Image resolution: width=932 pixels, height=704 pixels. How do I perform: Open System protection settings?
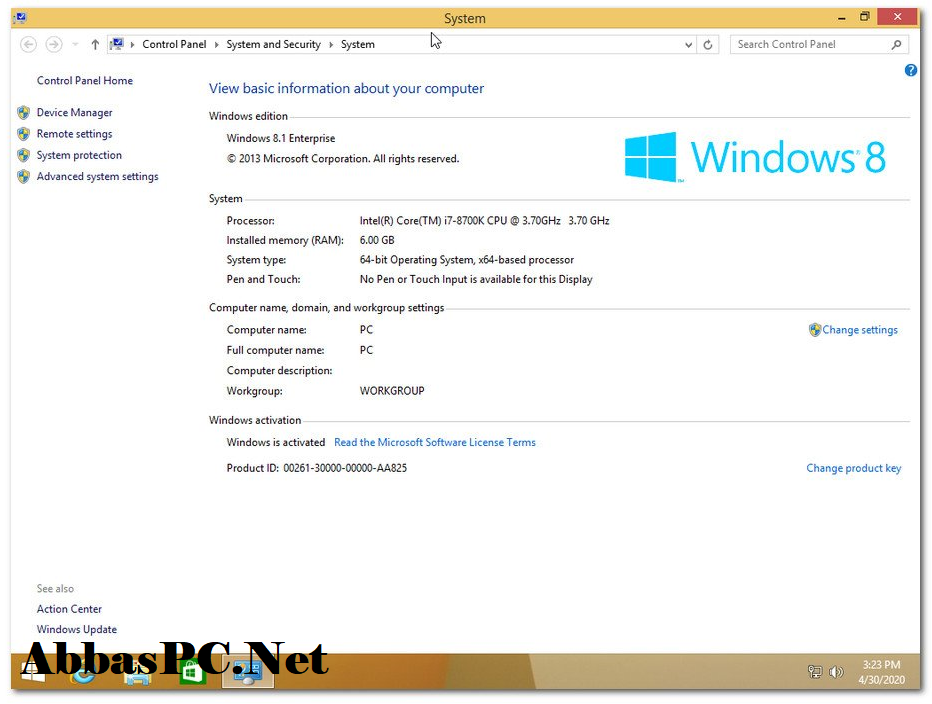pos(79,155)
